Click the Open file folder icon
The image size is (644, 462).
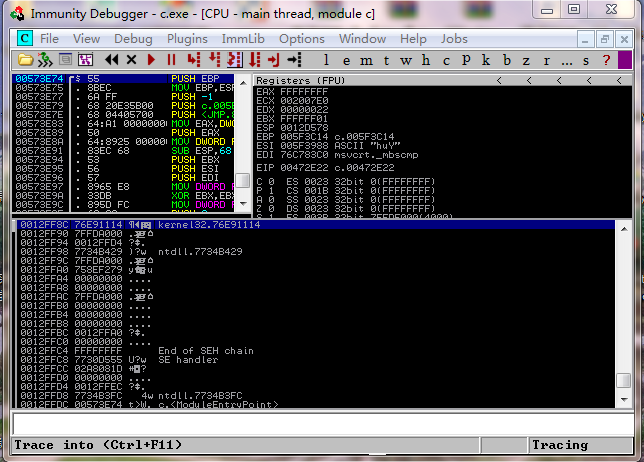coord(25,60)
